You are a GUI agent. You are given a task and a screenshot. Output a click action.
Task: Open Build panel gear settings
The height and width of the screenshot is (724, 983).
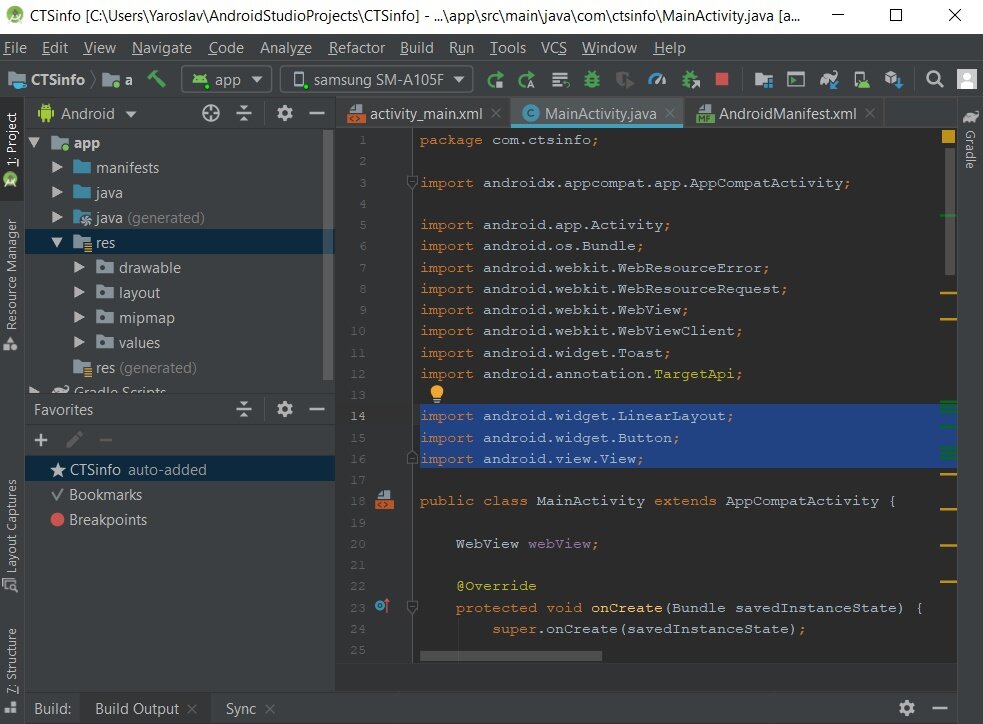point(907,708)
